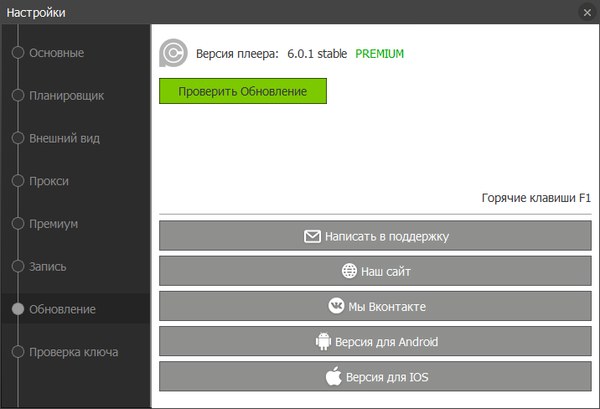Select the Планировщик radio dot
This screenshot has width=600, height=409.
point(18,96)
